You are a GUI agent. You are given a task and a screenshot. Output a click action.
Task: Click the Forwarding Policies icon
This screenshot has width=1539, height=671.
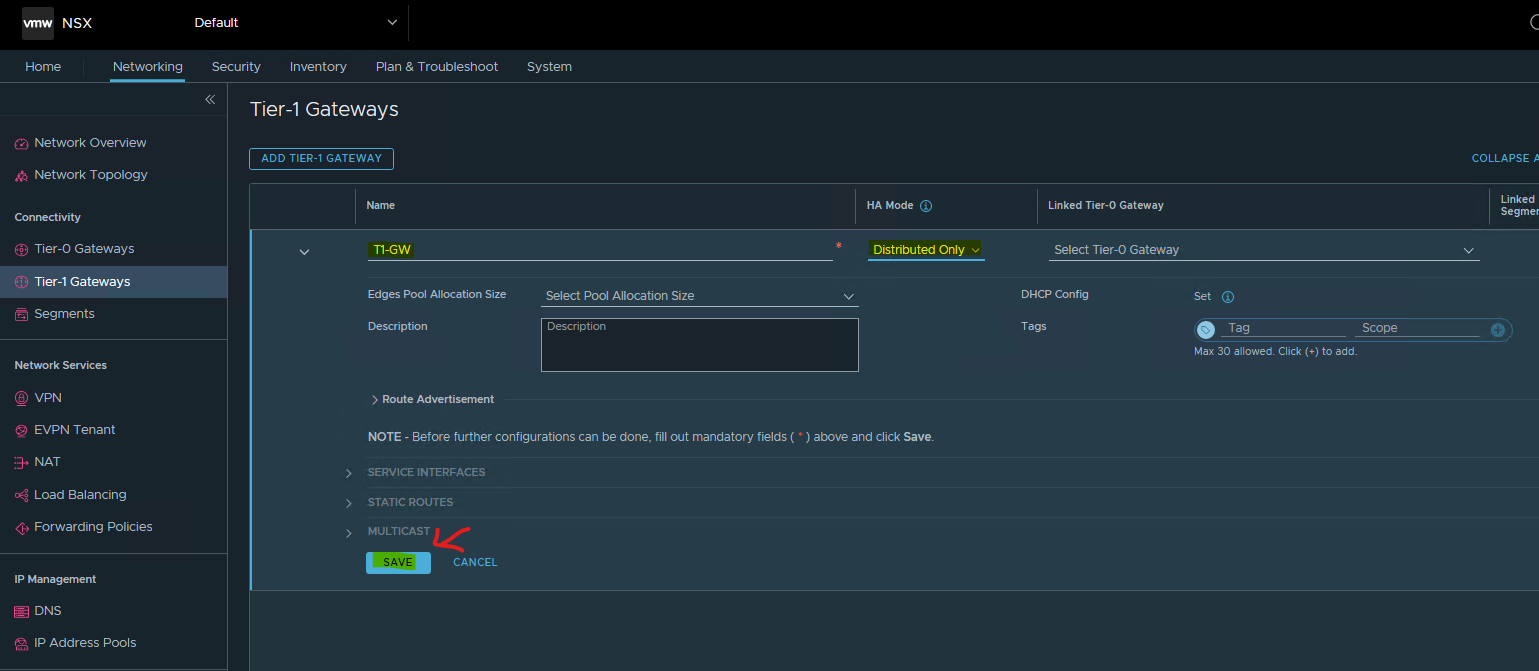coord(22,528)
